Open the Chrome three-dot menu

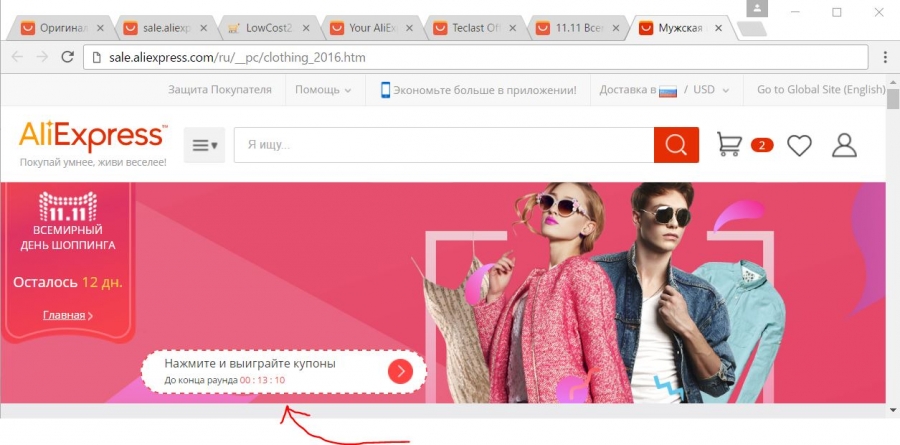886,57
